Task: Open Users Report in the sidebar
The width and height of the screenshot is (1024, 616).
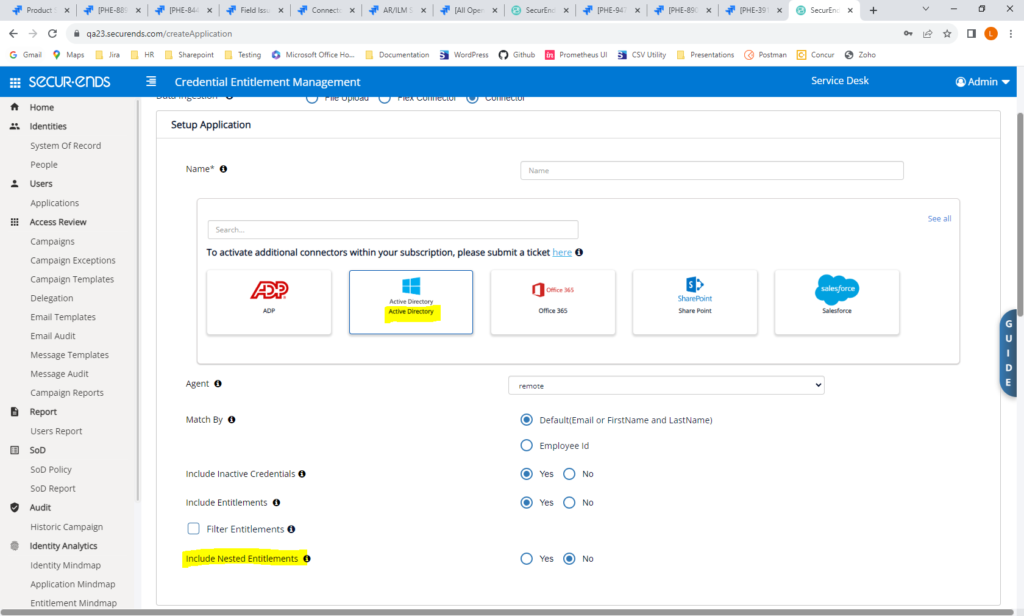Action: point(56,432)
